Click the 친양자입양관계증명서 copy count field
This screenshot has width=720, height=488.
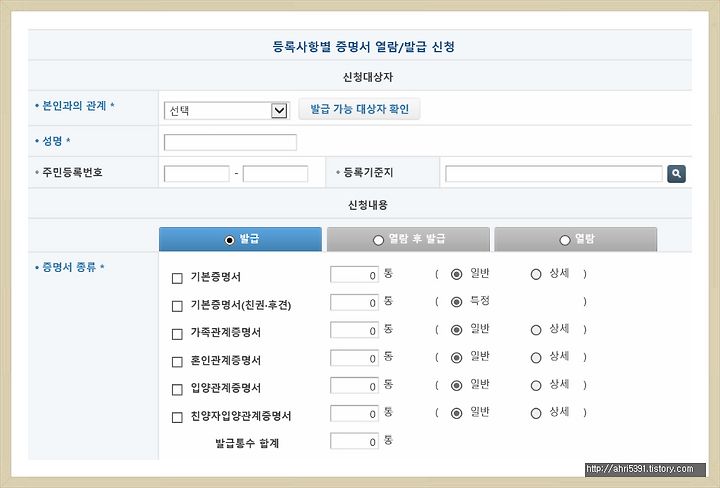pos(354,414)
